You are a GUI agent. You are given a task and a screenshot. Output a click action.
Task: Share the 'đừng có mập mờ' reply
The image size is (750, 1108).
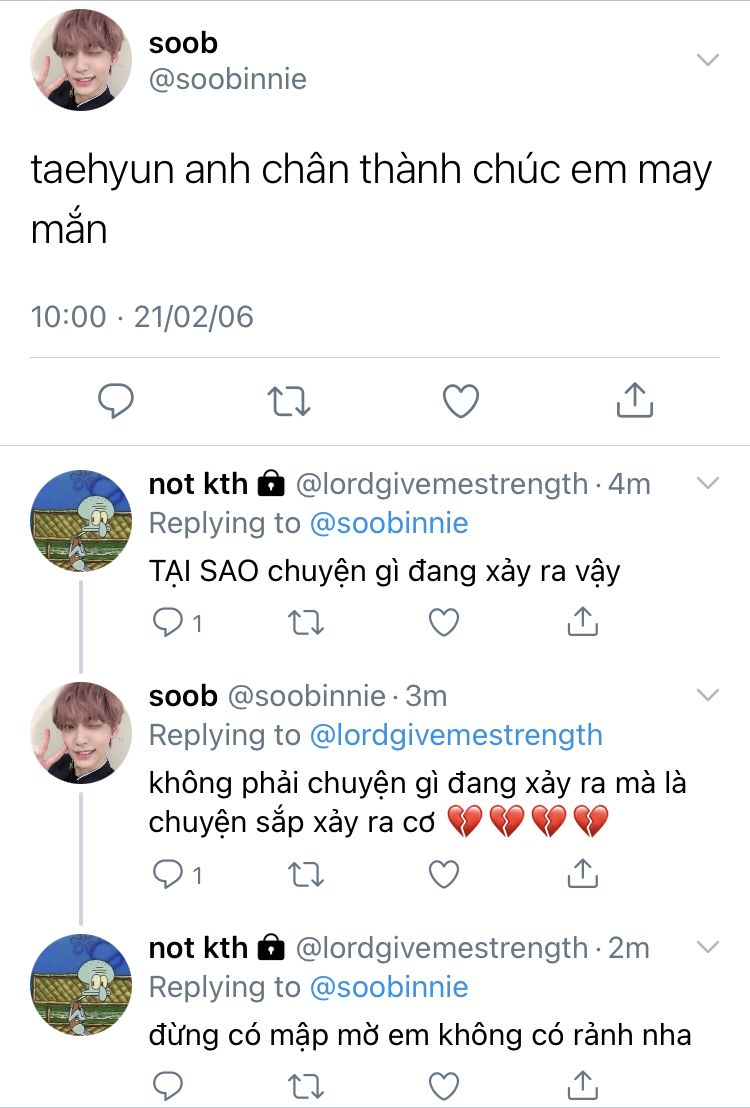(582, 1085)
